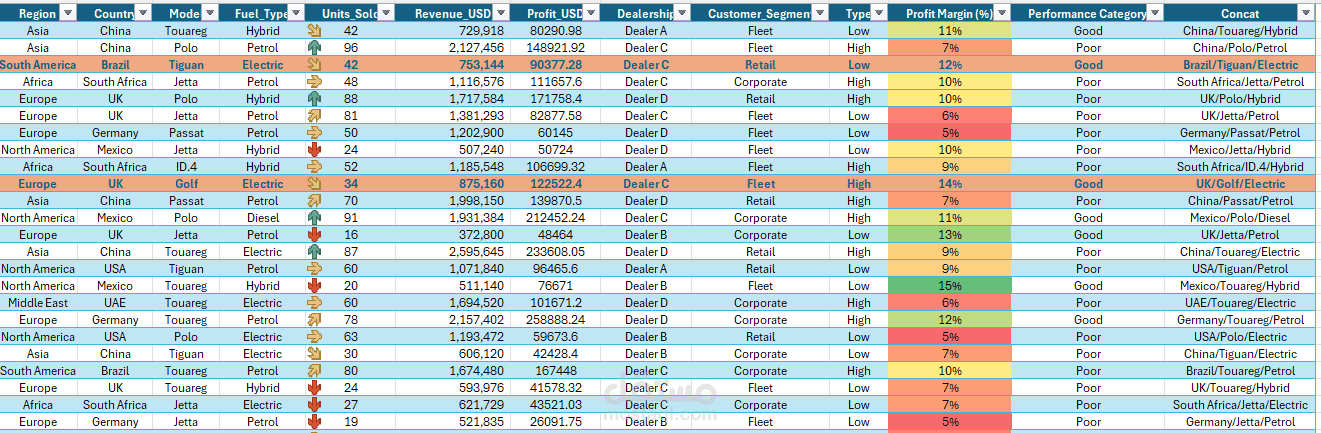
Task: Select the profit cell 212452.24
Action: click(556, 218)
